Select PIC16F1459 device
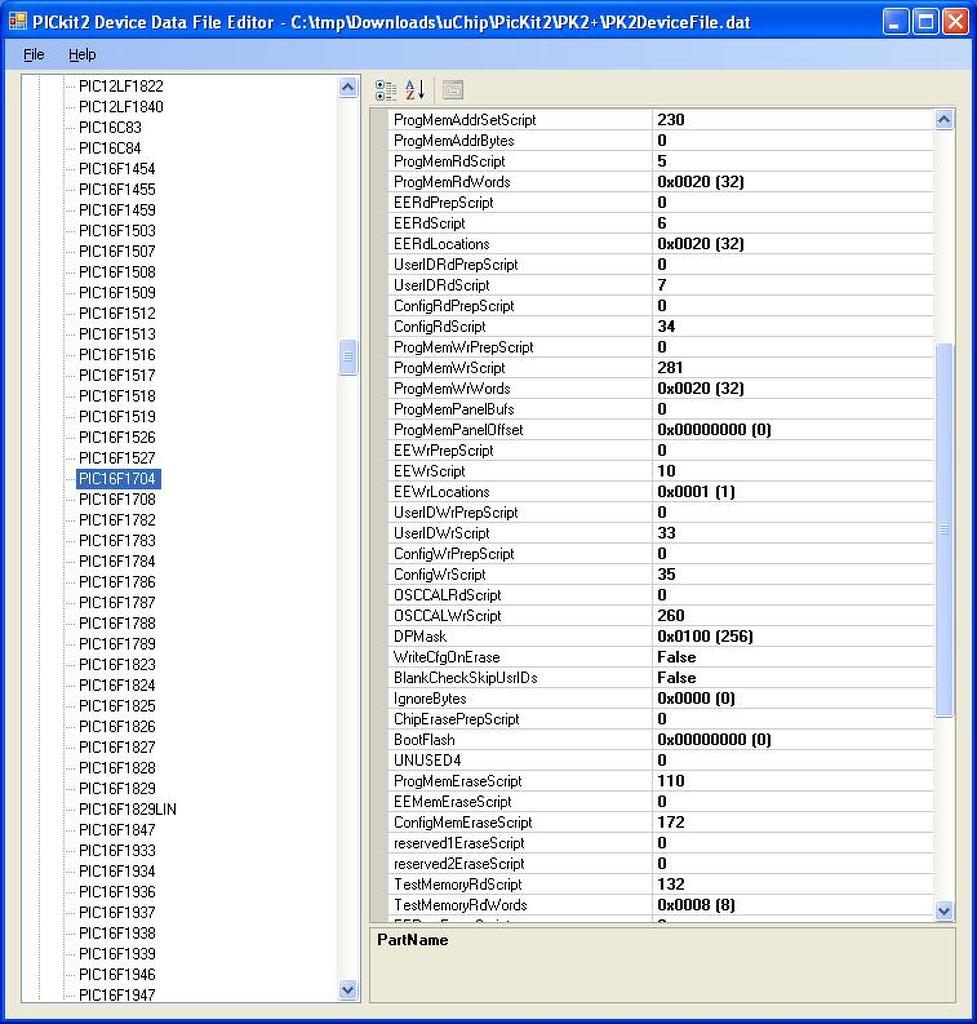 tap(117, 210)
